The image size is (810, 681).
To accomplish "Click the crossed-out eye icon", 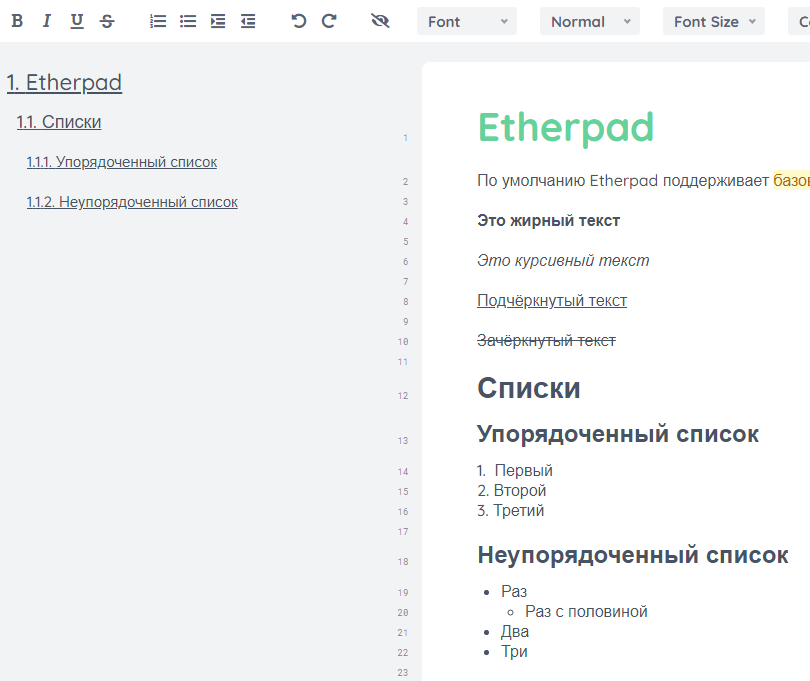I will [380, 21].
